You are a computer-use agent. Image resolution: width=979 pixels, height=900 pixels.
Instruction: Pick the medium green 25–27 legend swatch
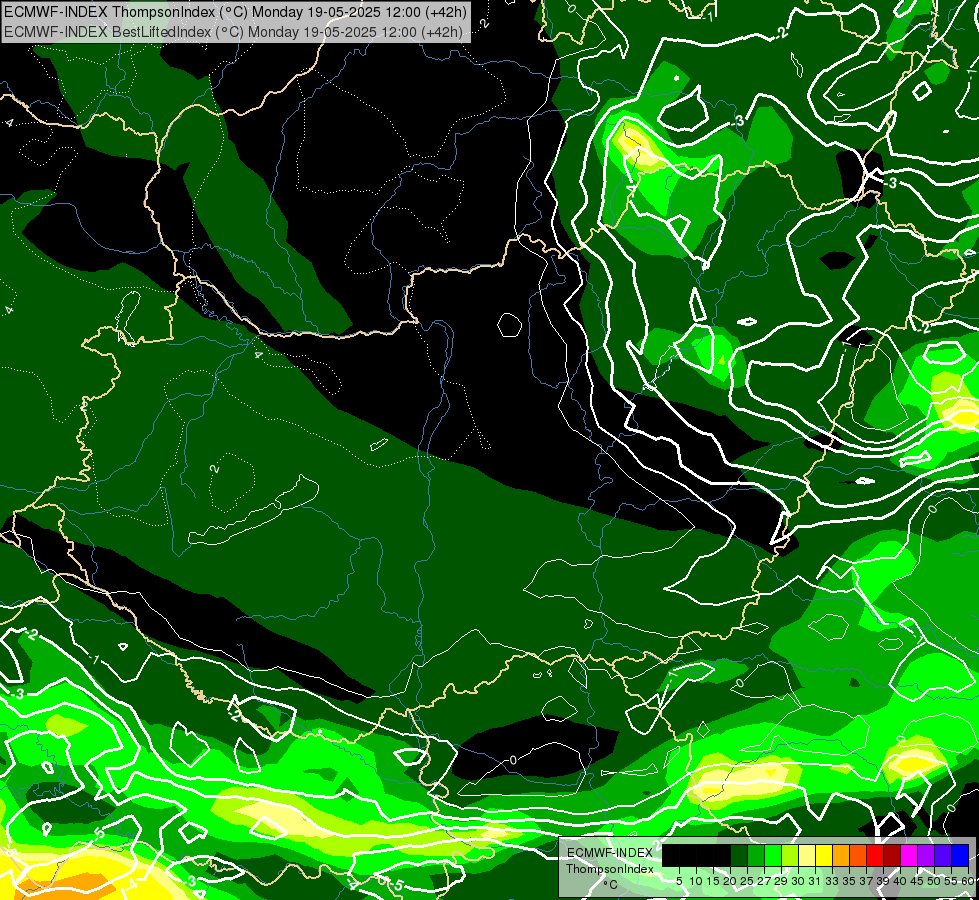(756, 856)
